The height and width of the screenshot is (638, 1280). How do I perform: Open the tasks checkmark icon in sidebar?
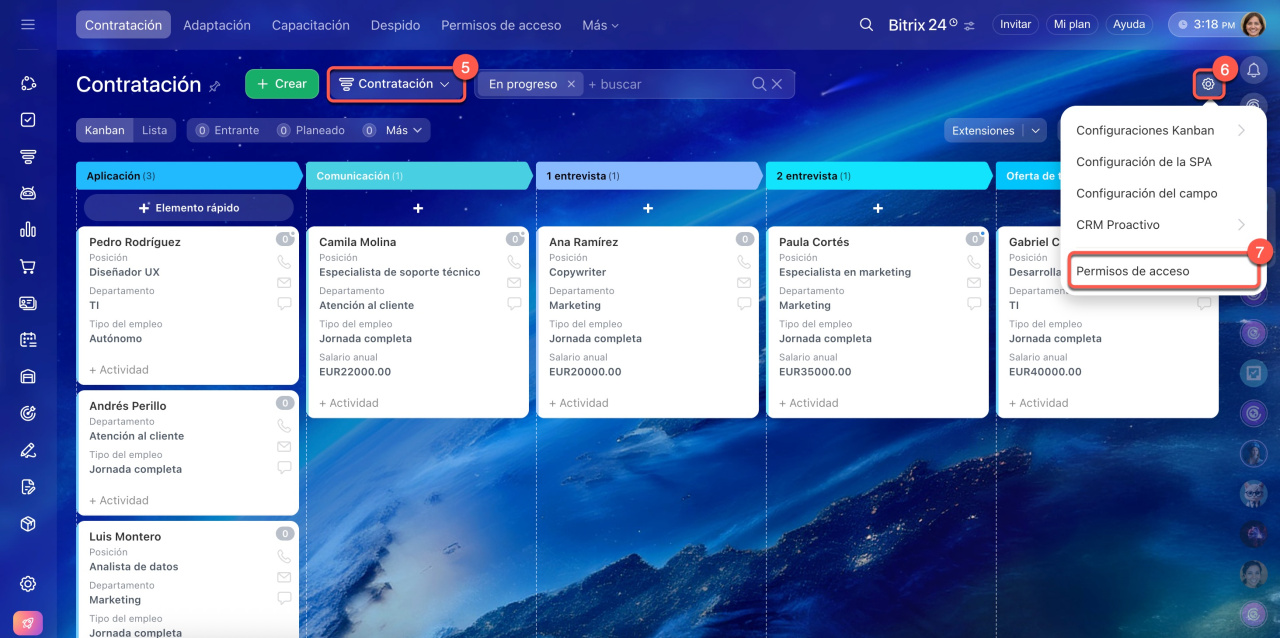(x=28, y=120)
